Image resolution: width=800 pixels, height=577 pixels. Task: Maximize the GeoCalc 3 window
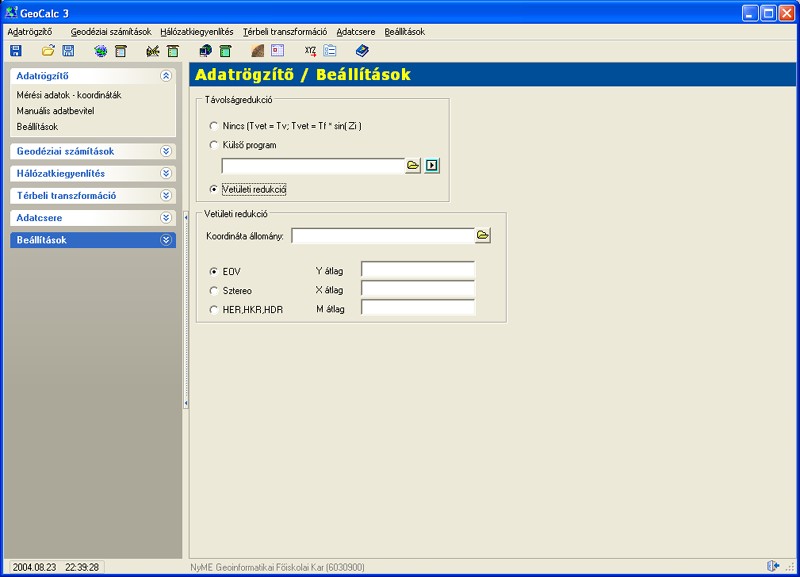(768, 13)
